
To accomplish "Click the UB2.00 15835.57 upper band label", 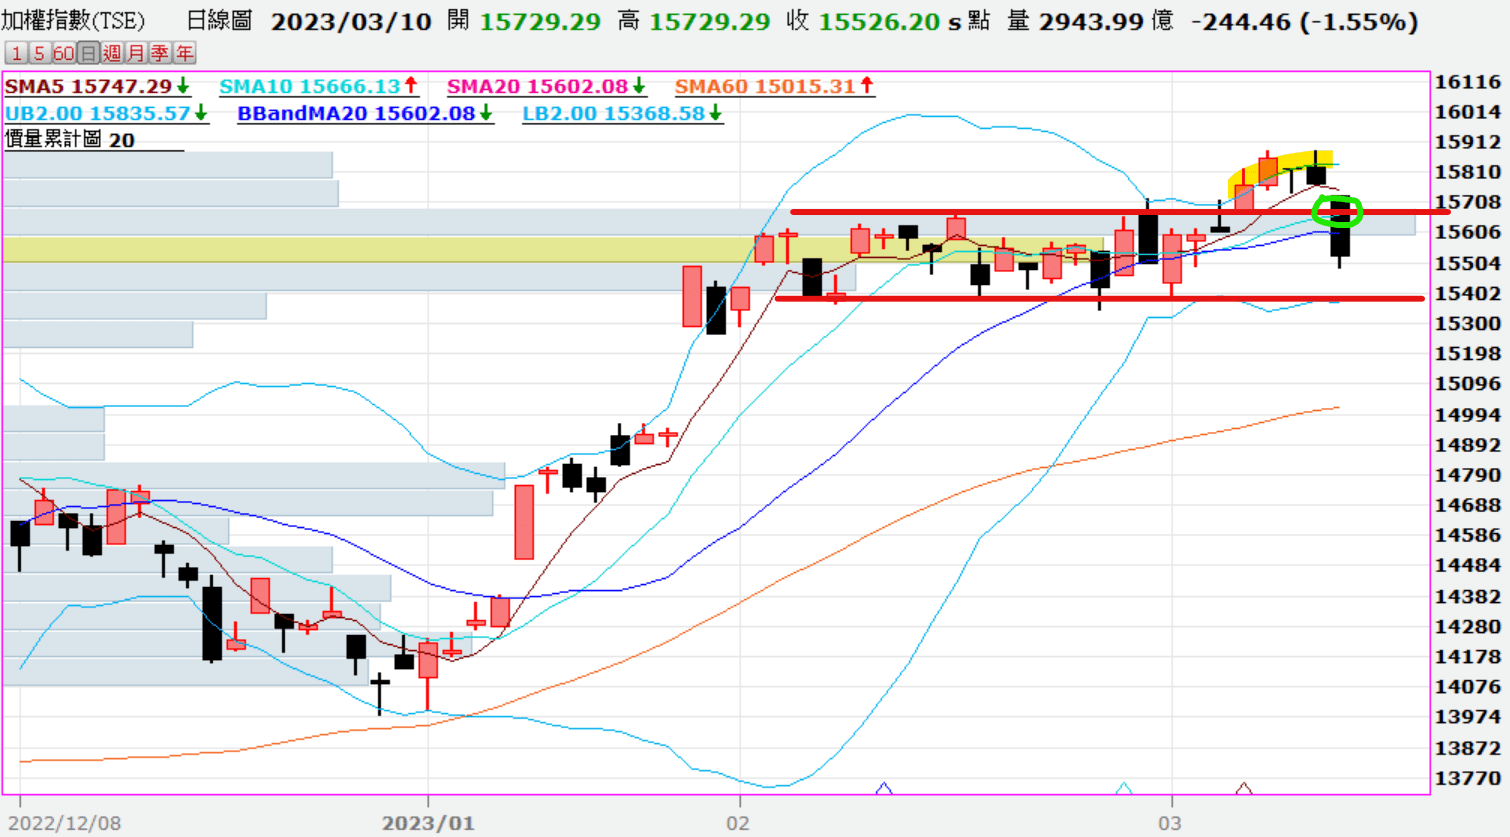I will pos(98,113).
